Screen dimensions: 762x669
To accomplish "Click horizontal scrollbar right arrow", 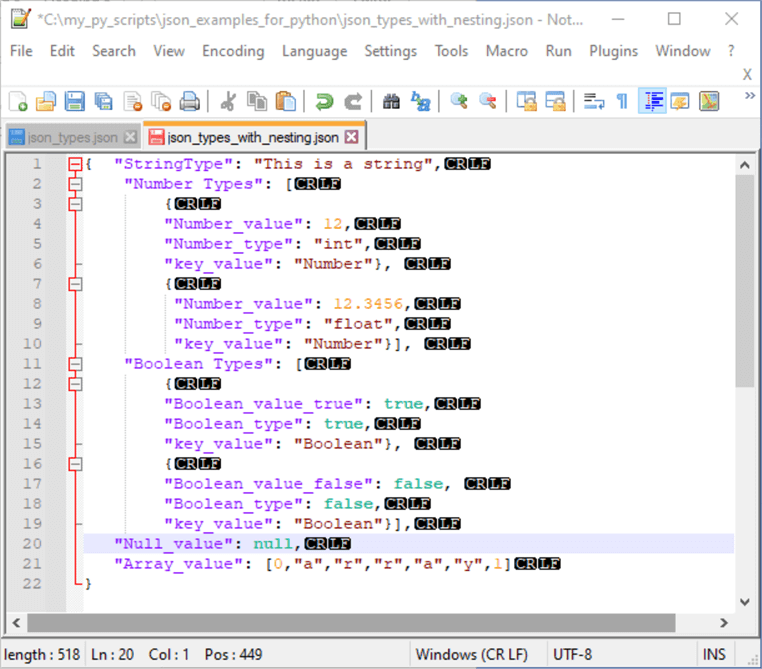I will pos(724,623).
